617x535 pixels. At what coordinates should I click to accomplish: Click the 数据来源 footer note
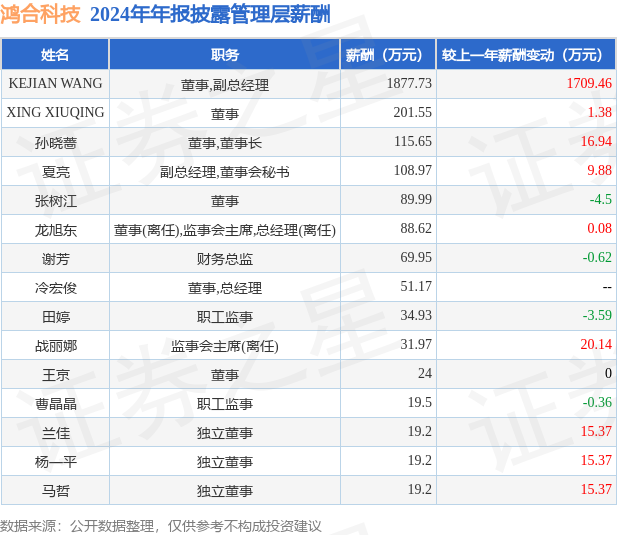coord(161,526)
